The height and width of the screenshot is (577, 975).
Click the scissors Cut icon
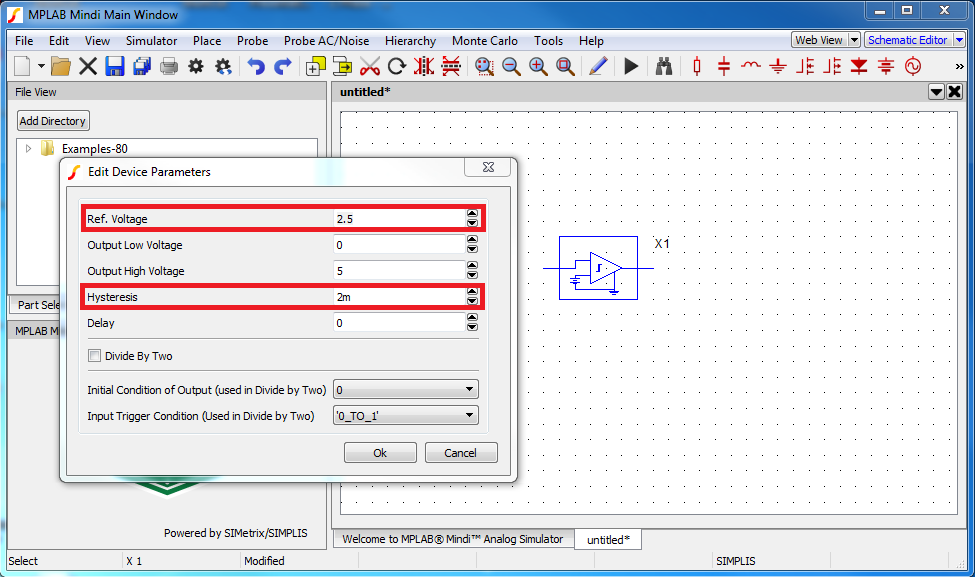tap(370, 67)
